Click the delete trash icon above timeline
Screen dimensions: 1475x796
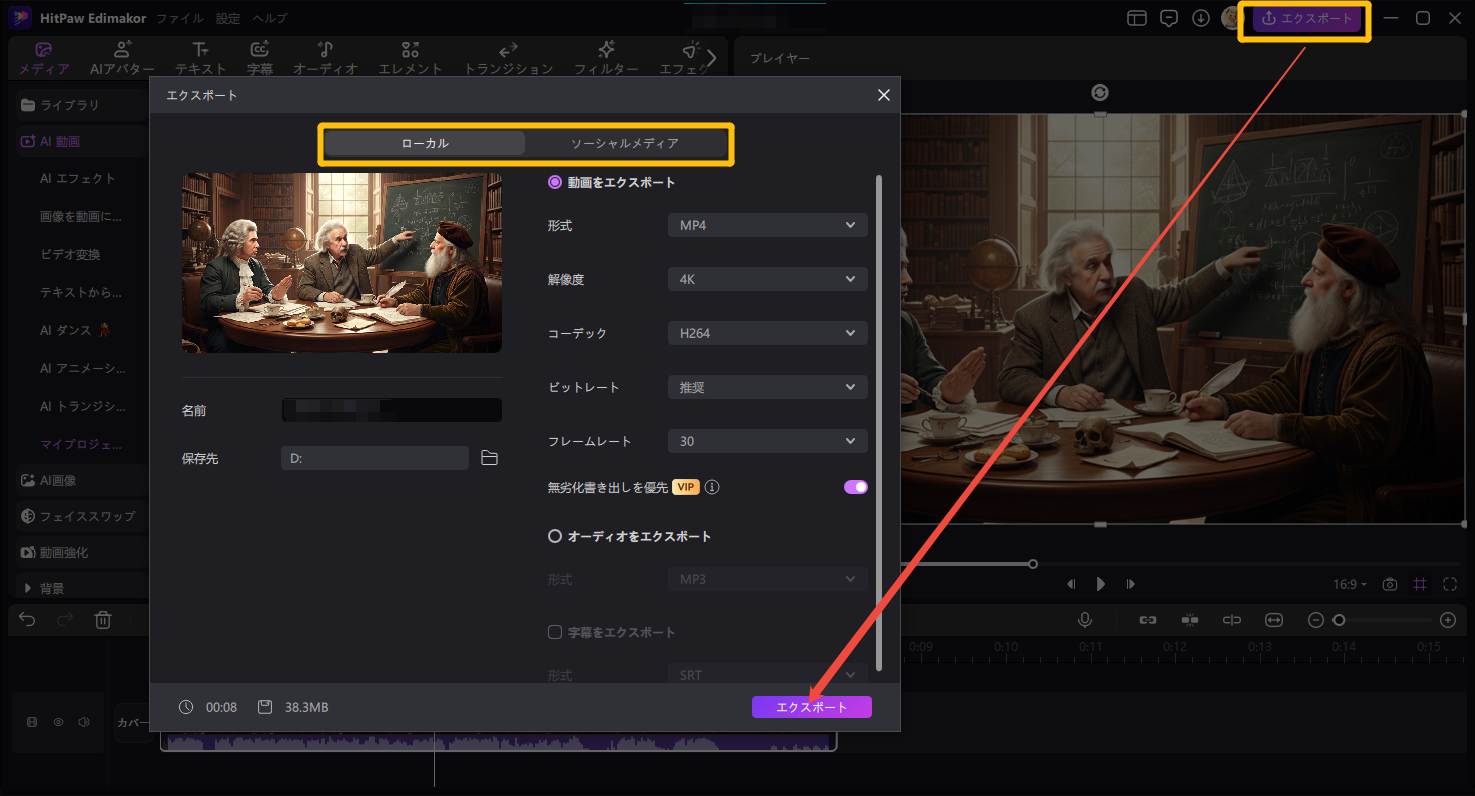coord(102,620)
